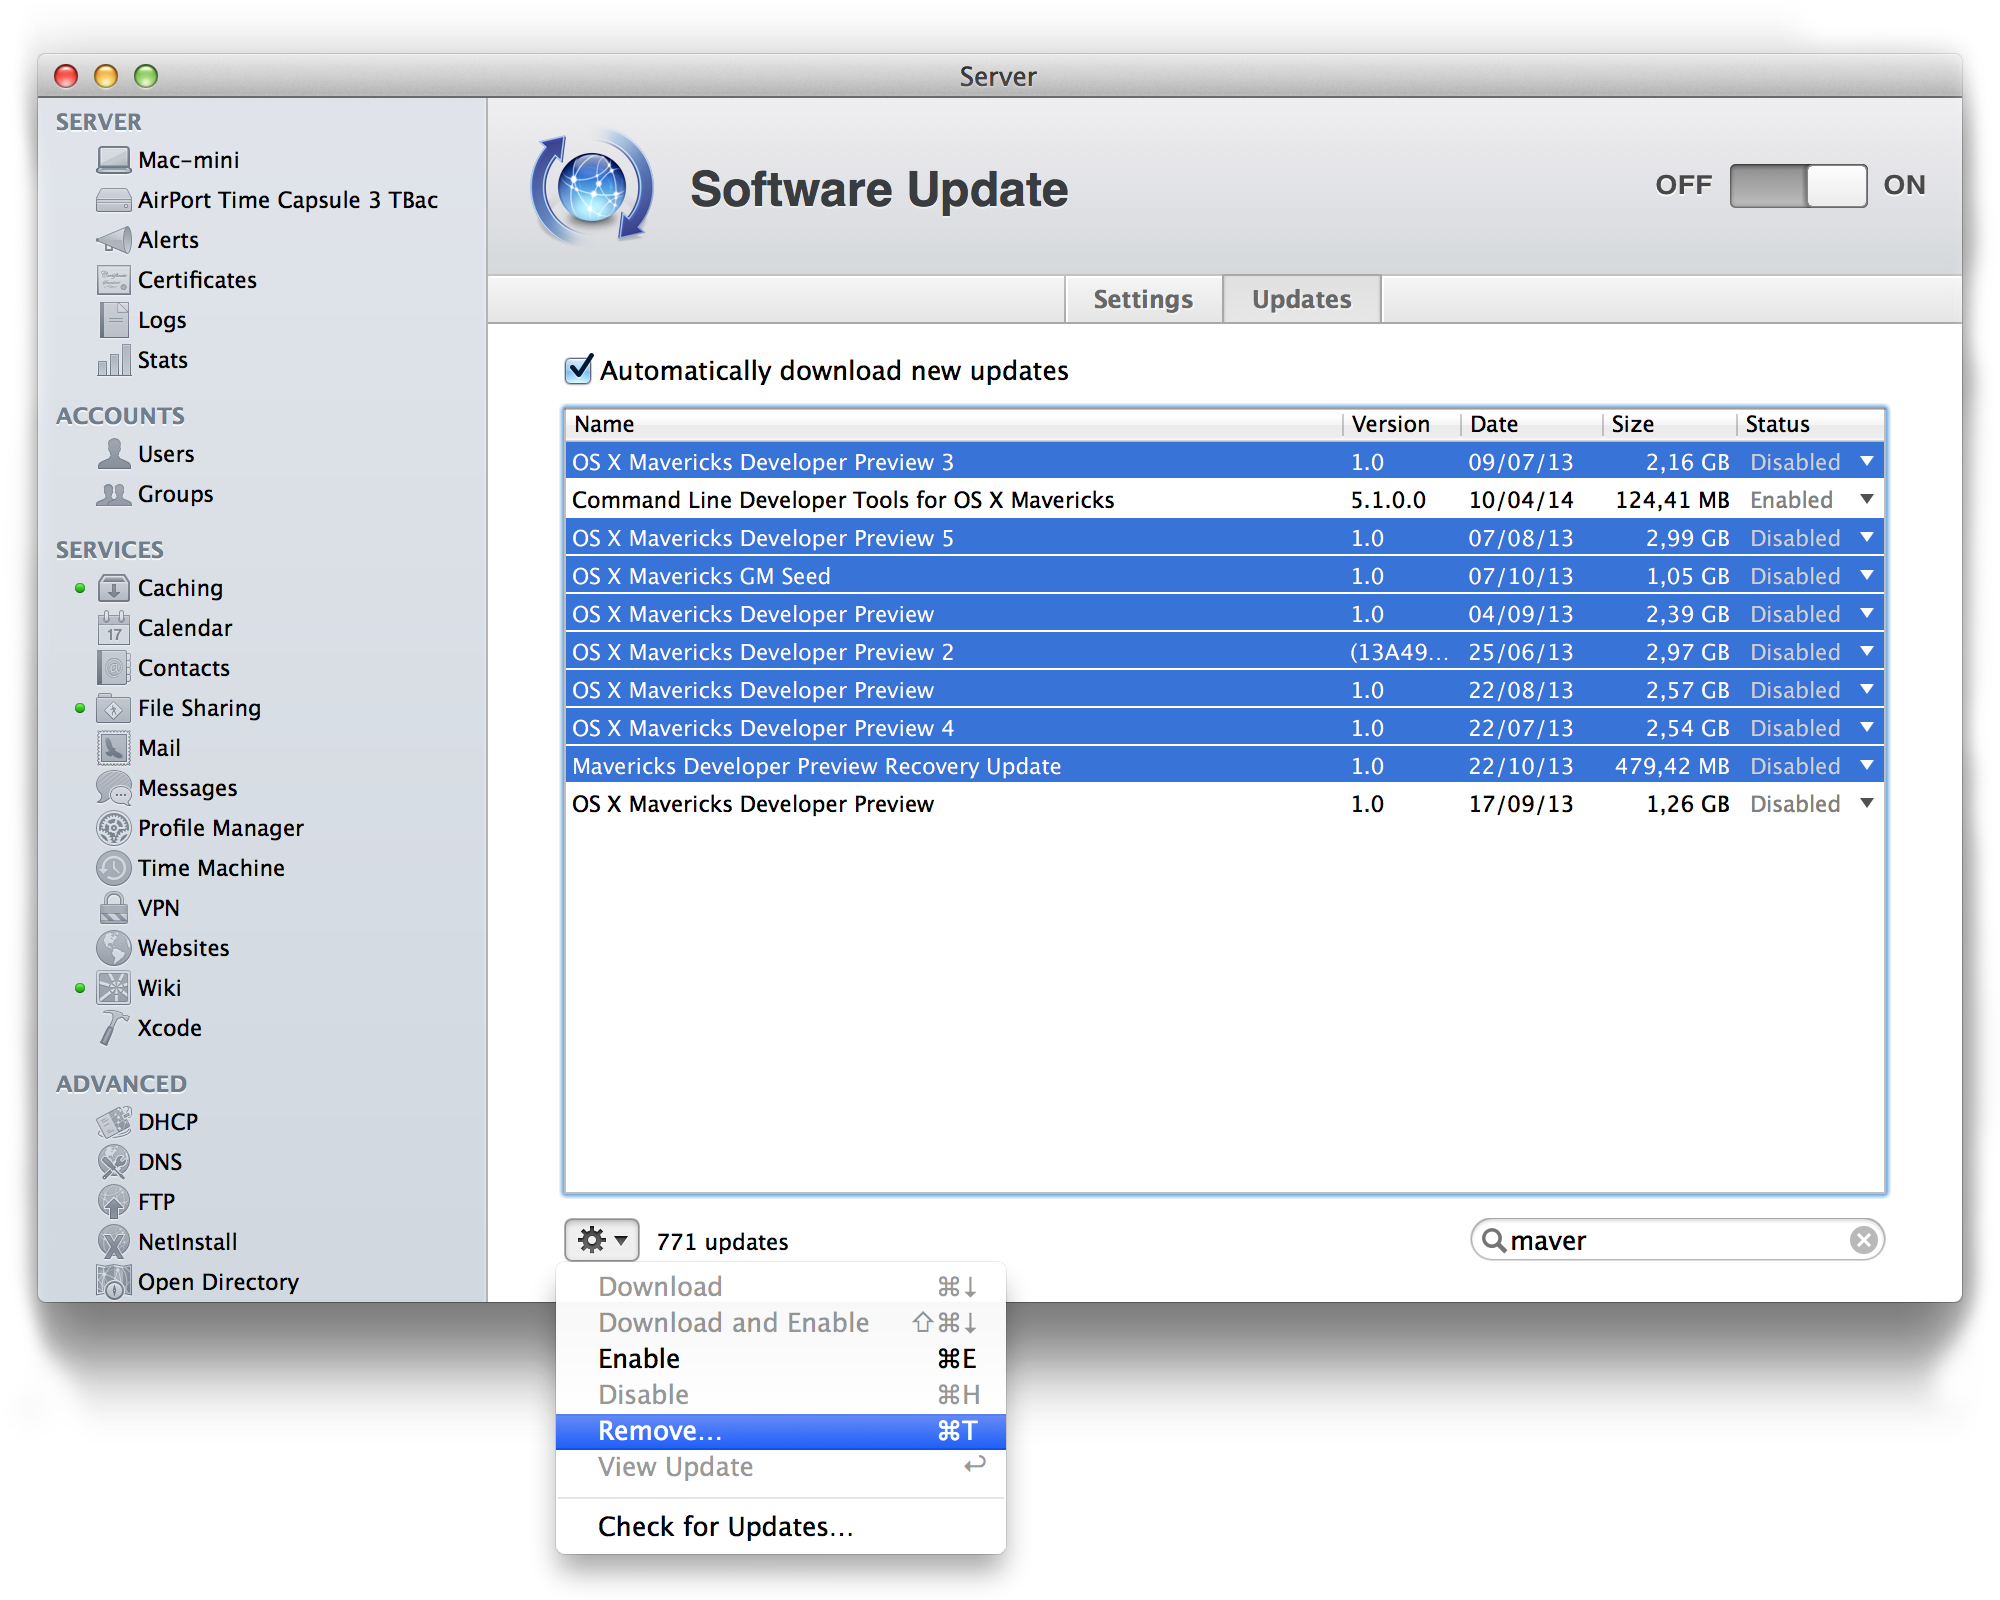Switch to the Settings tab
Viewport: 2000px width, 1600px height.
coord(1143,299)
